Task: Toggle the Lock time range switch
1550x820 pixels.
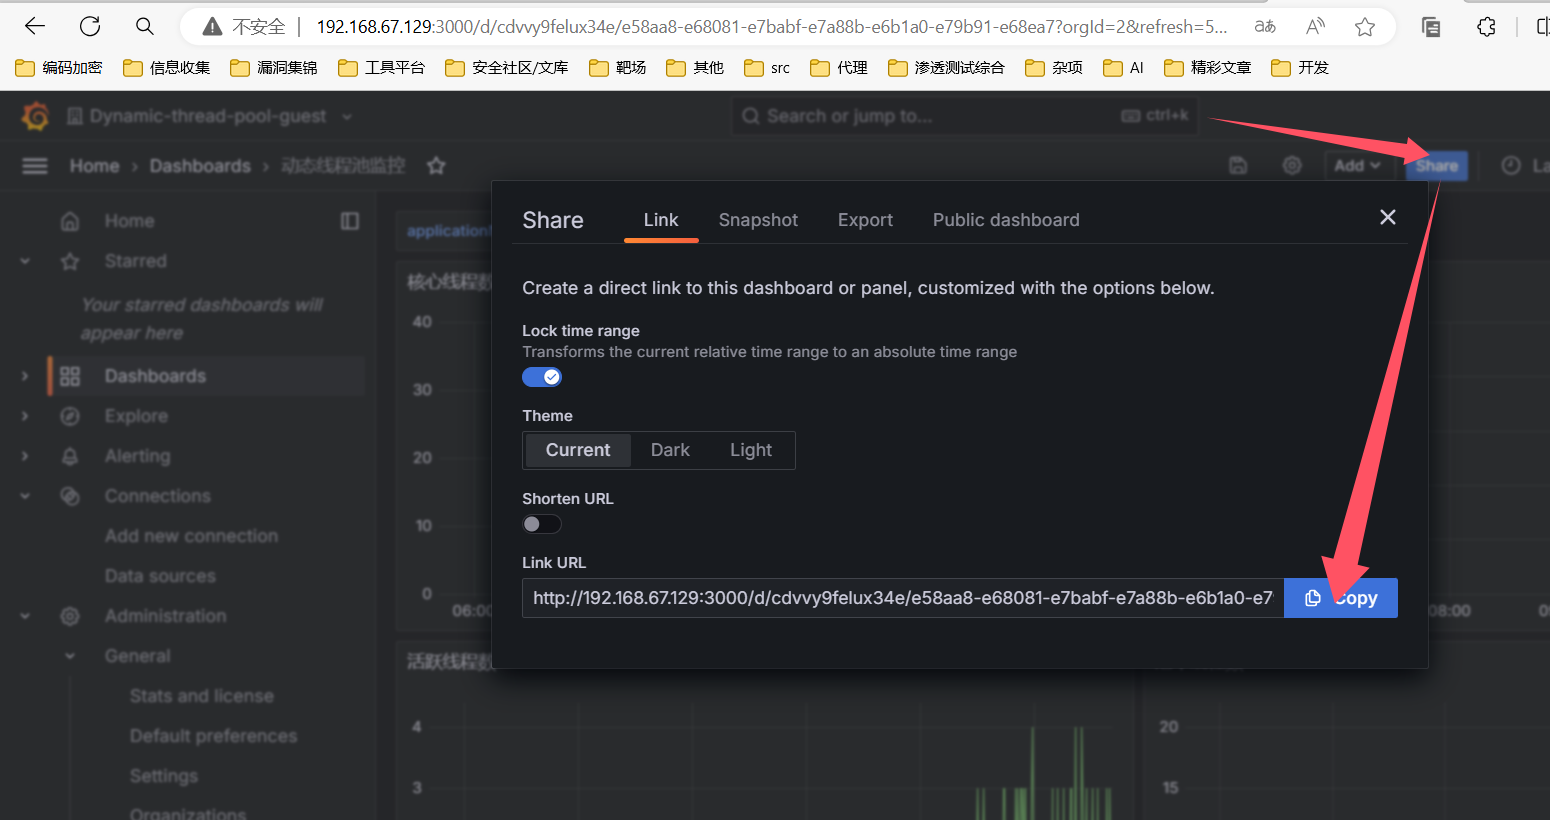Action: [x=542, y=377]
